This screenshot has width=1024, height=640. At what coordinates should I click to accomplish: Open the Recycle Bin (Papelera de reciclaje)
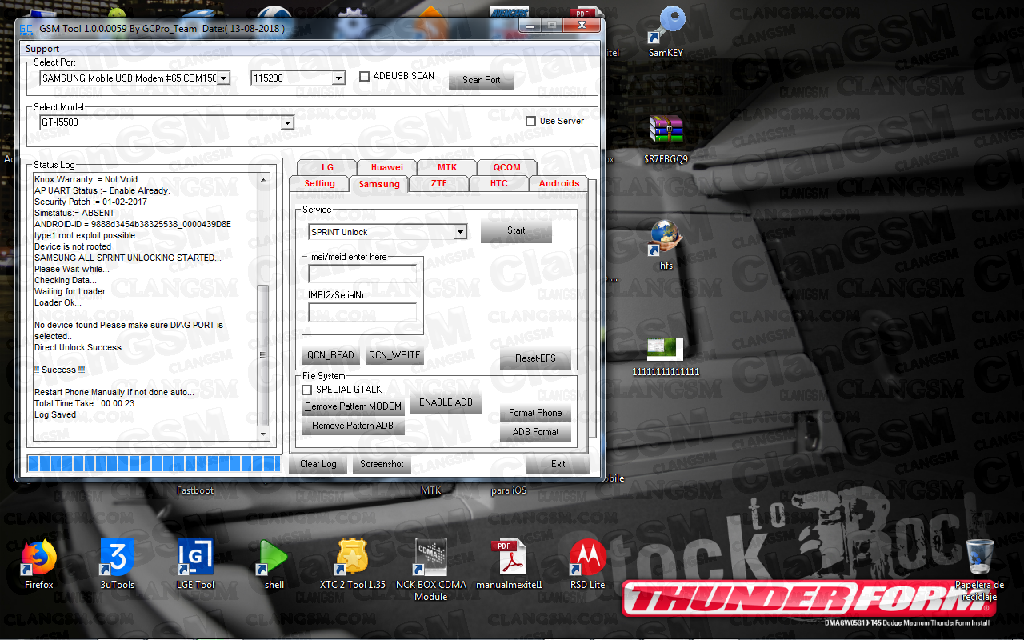point(979,568)
